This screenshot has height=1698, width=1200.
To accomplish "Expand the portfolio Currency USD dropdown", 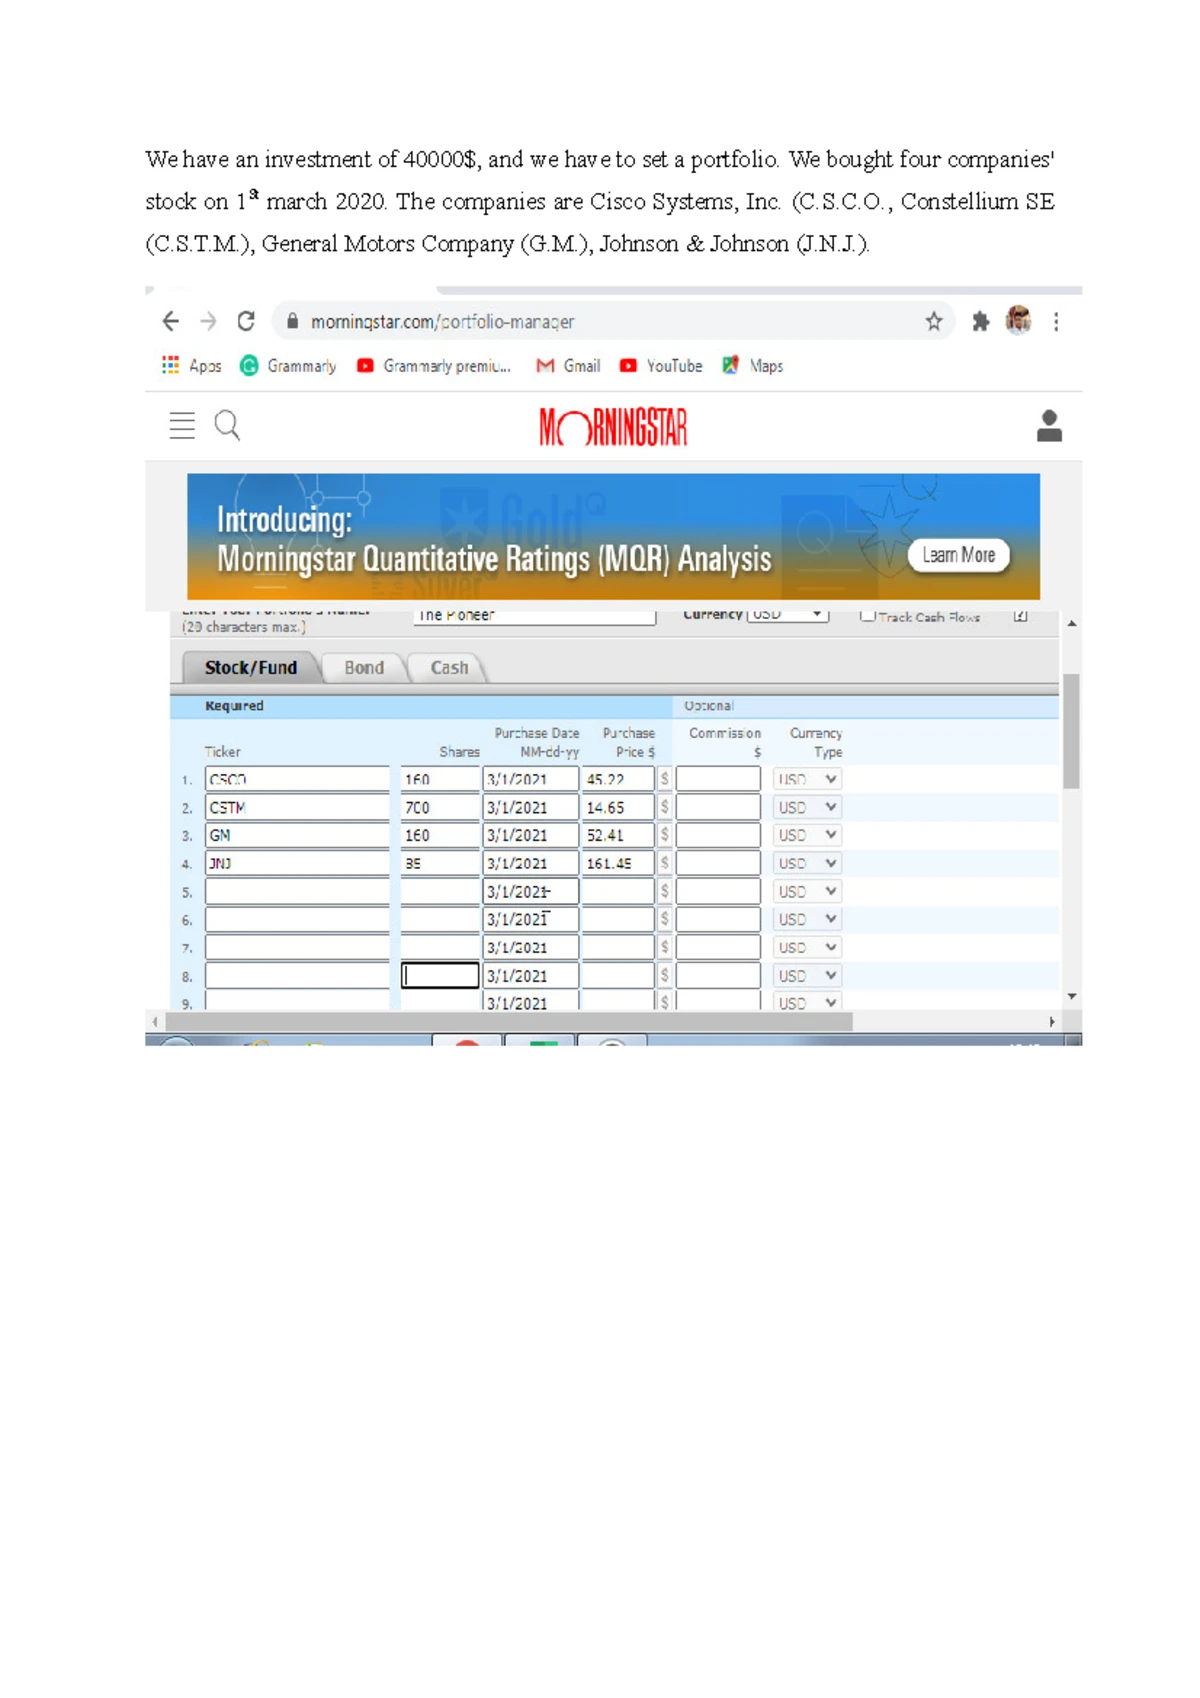I will point(788,615).
